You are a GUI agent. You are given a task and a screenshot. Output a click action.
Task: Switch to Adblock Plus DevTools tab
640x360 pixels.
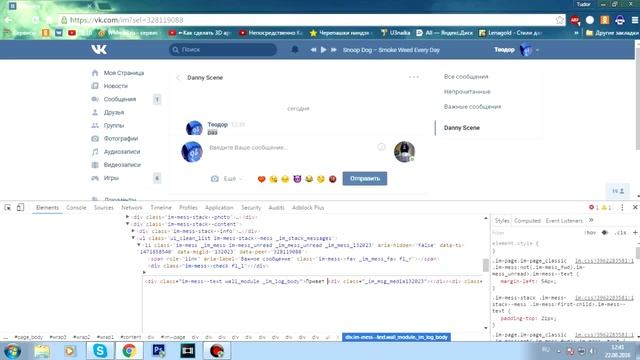pyautogui.click(x=308, y=208)
